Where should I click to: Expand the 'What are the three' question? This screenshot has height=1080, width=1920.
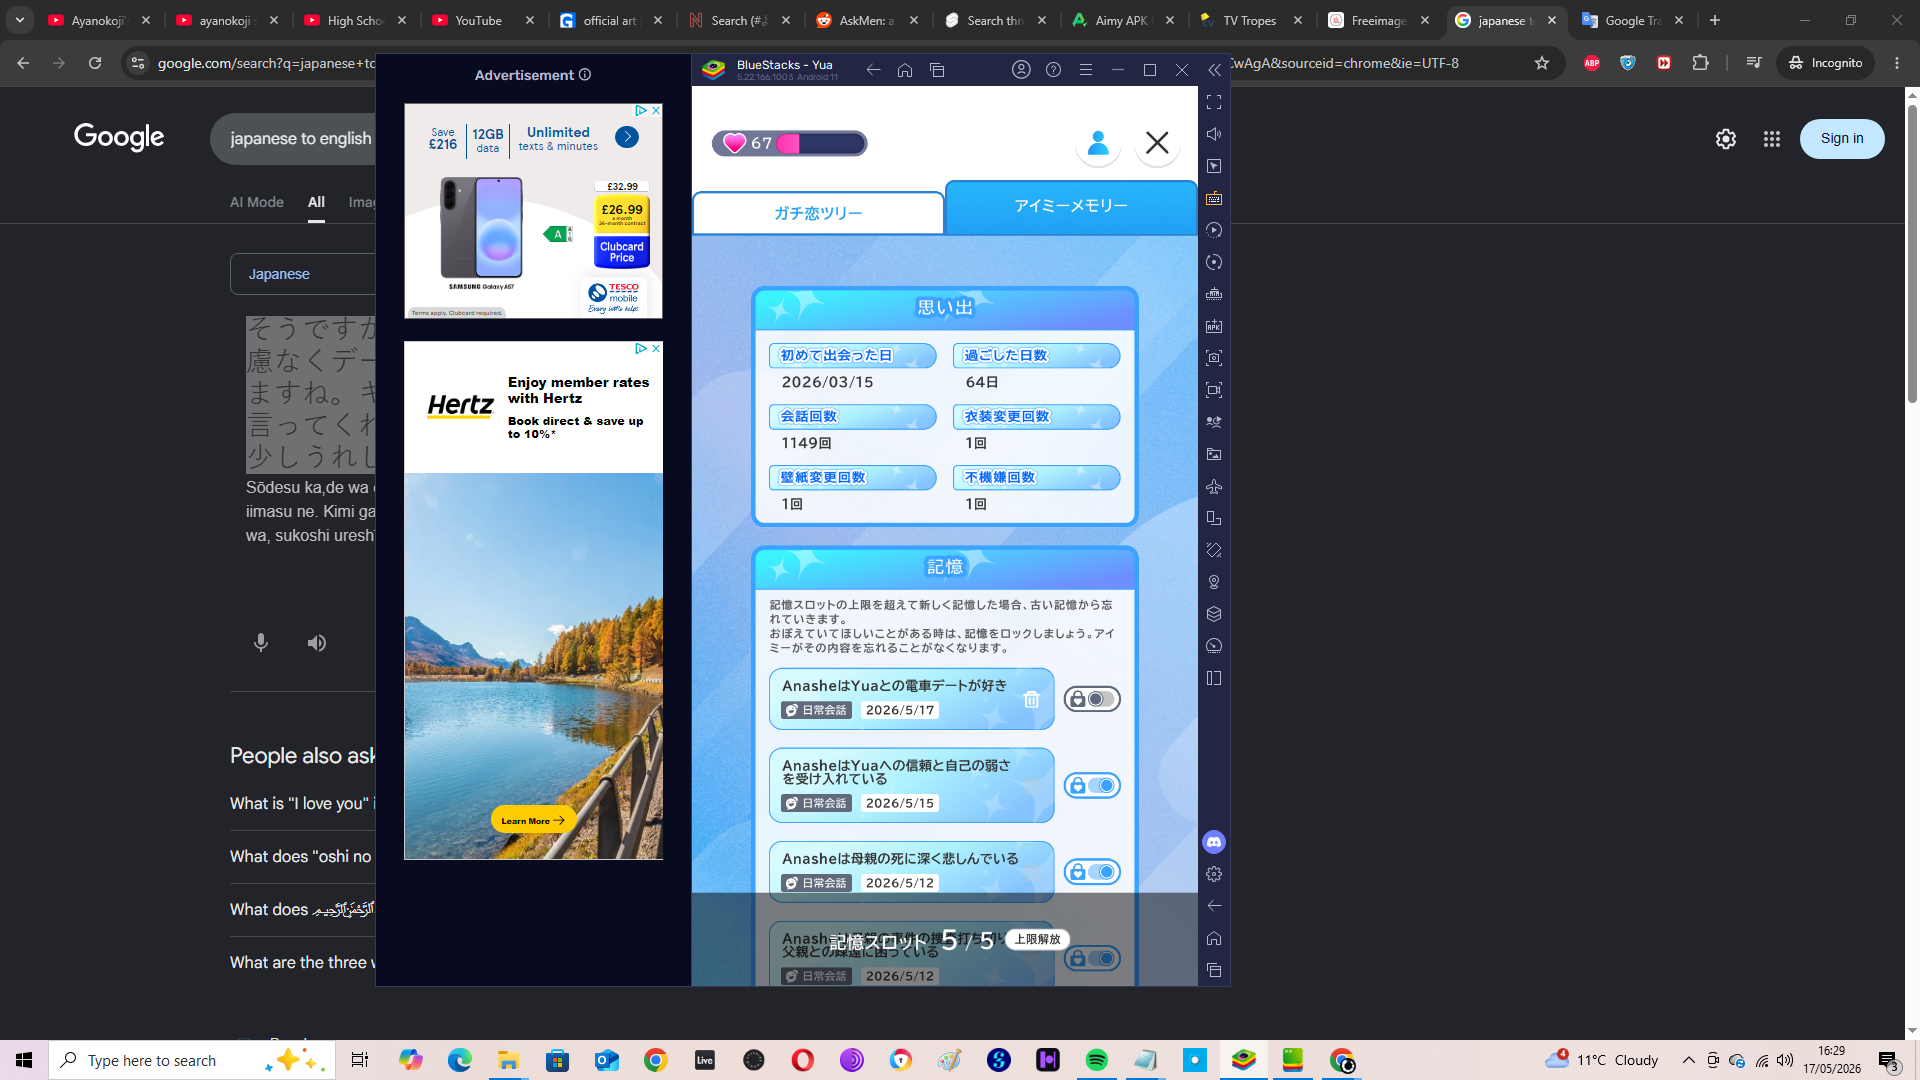pyautogui.click(x=302, y=962)
